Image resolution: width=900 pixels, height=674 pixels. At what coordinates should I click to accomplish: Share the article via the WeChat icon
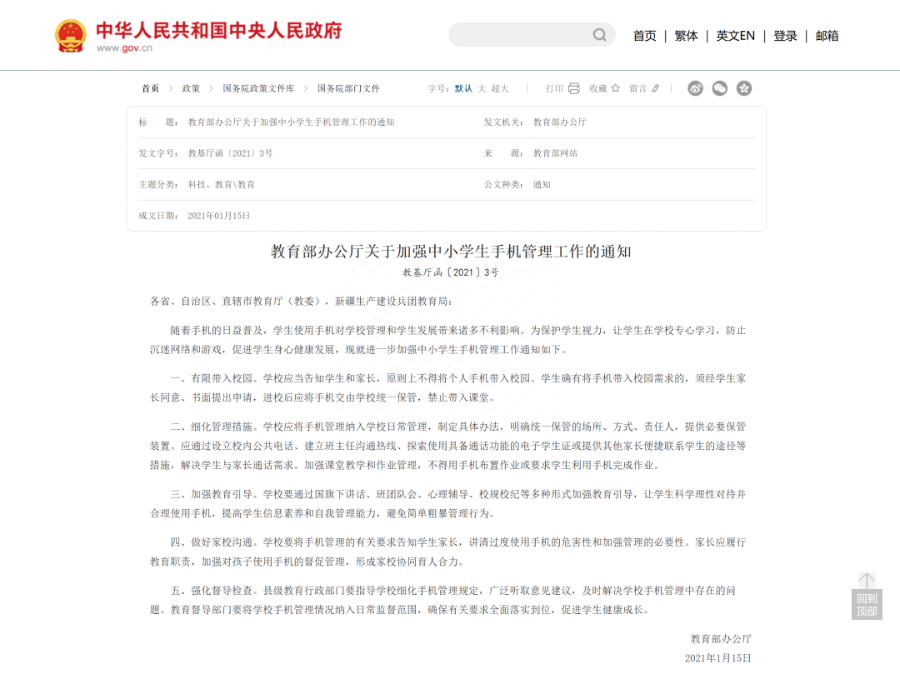[x=719, y=88]
